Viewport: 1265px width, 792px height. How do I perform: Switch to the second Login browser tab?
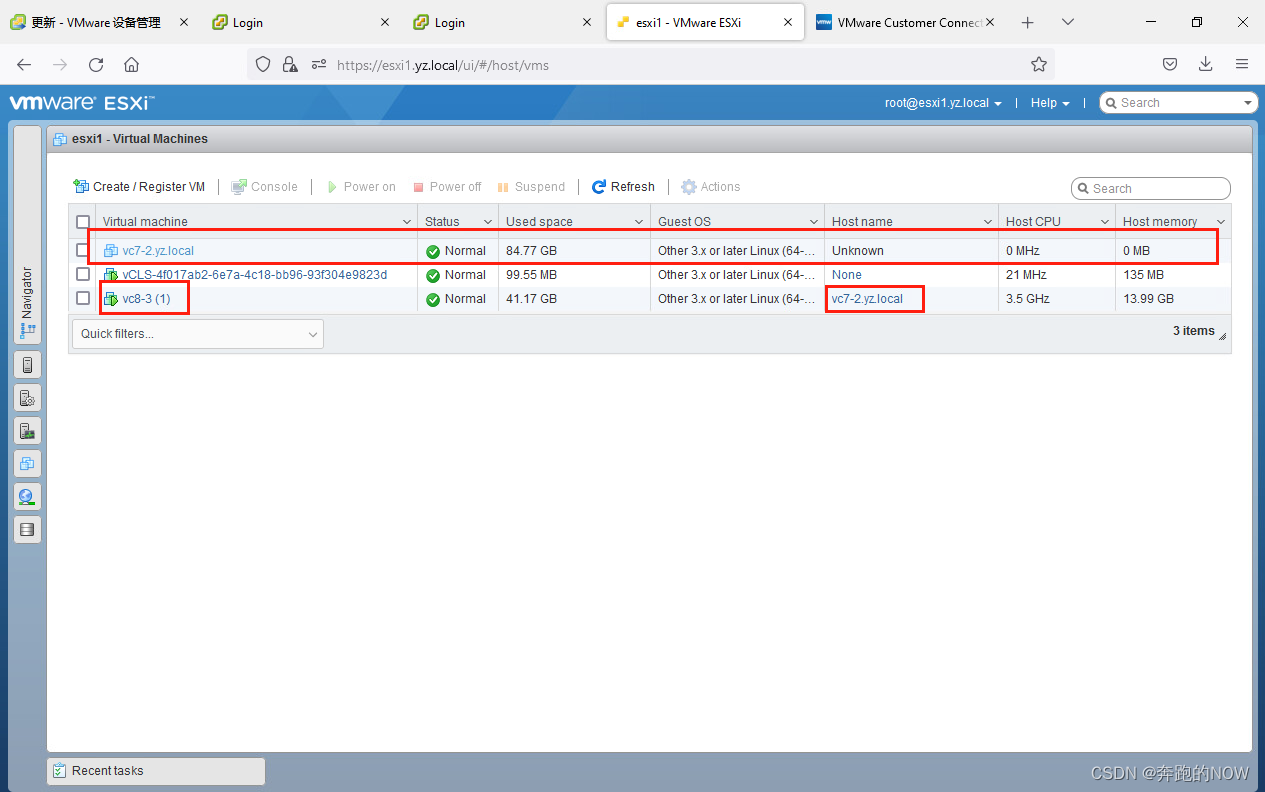pyautogui.click(x=450, y=22)
